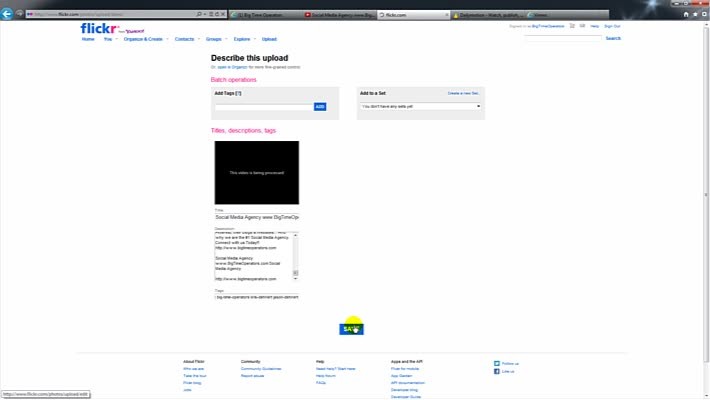Stop loading with the address bar X
Image resolution: width=710 pixels, height=400 pixels.
(223, 14)
